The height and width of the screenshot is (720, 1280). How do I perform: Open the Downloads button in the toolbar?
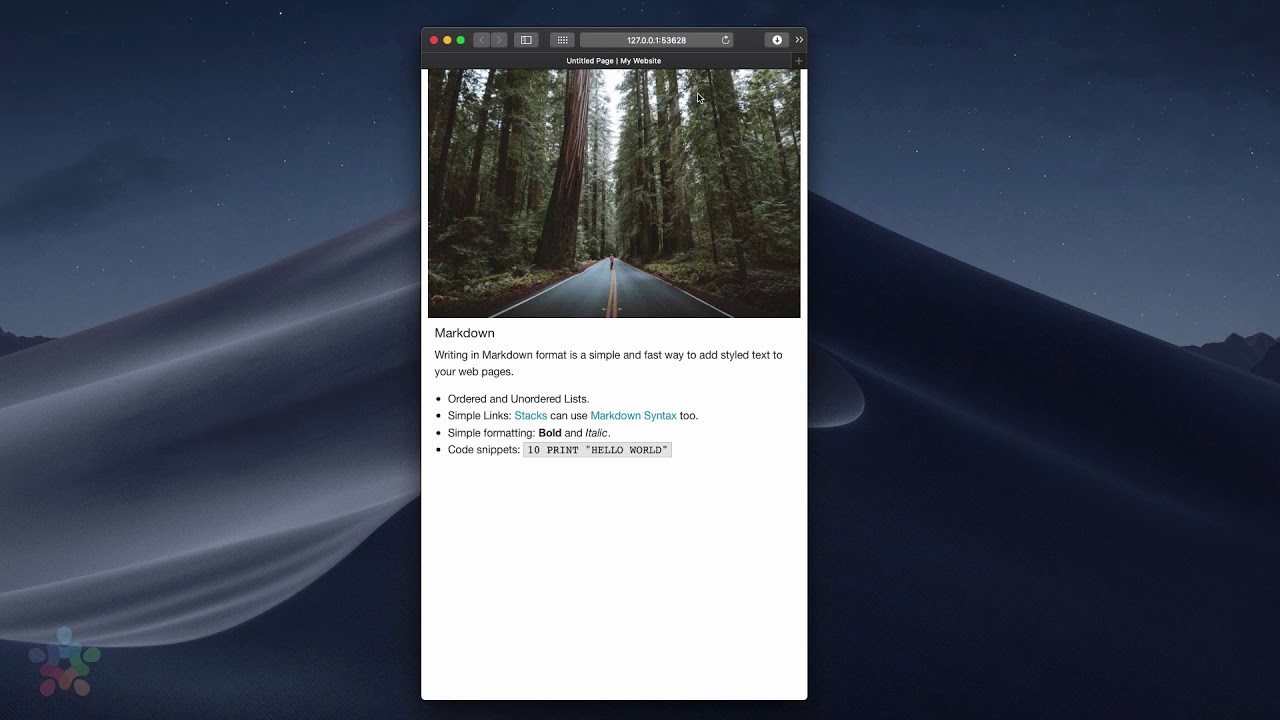(x=777, y=40)
